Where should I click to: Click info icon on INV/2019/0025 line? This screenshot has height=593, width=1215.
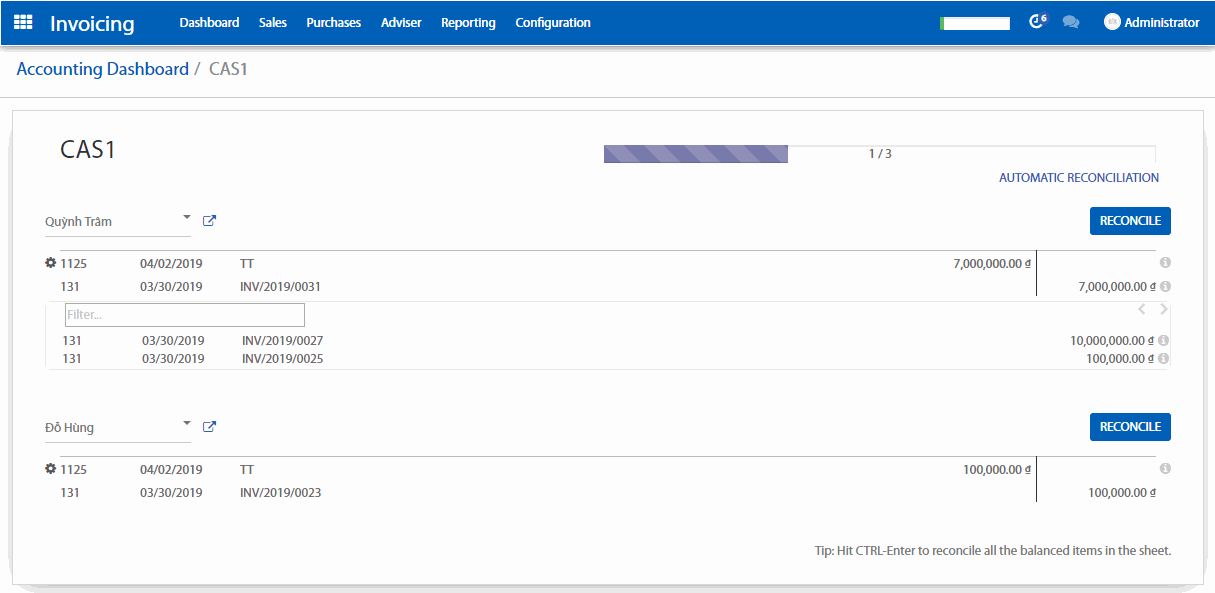pos(1165,359)
